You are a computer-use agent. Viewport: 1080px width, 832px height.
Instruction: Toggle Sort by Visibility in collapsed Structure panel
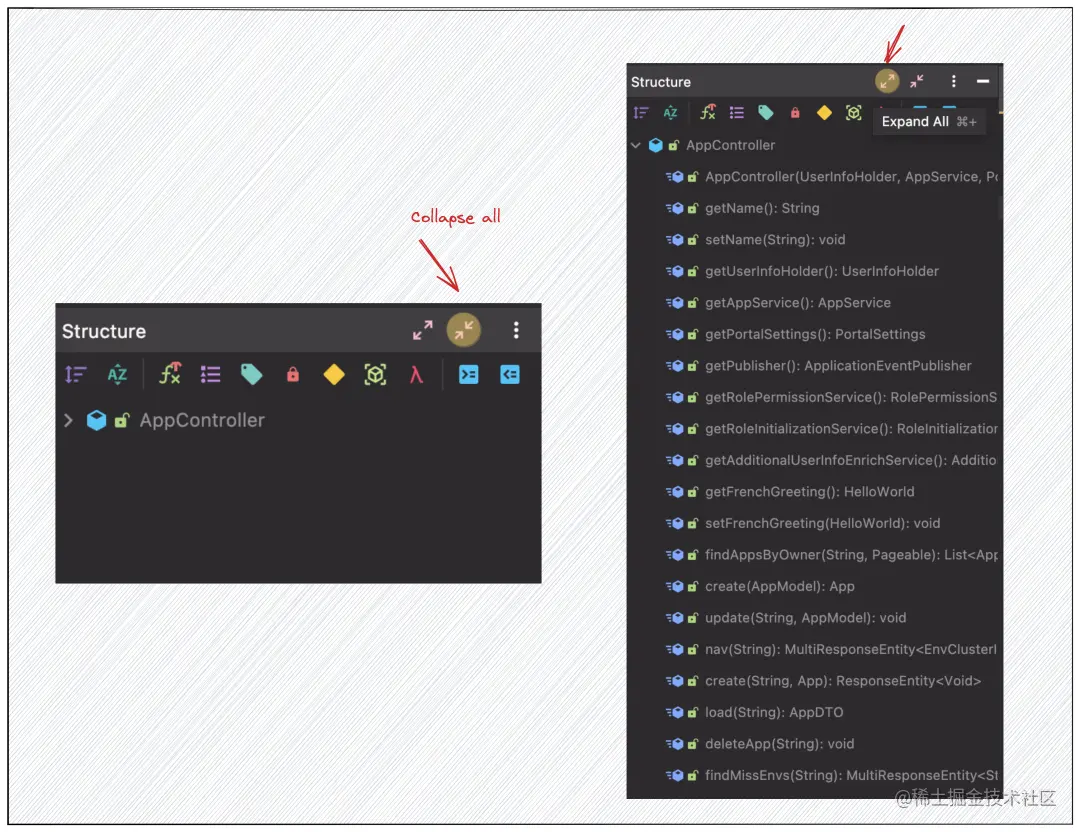76,375
